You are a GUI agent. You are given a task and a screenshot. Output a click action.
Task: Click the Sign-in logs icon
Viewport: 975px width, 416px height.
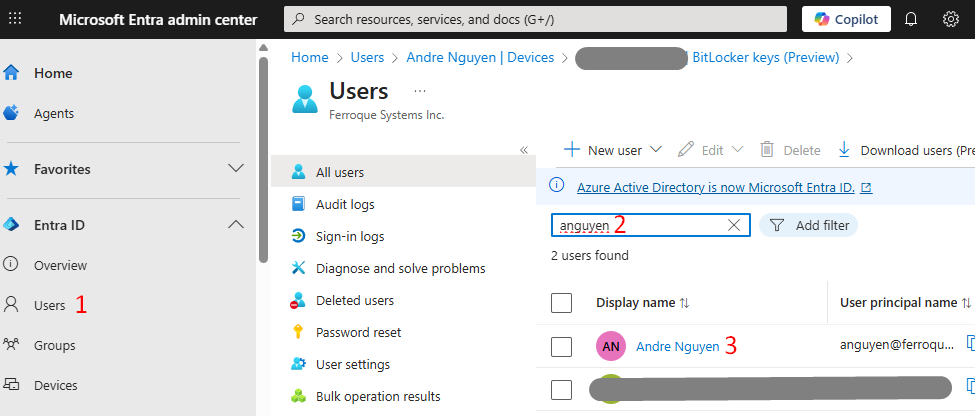click(298, 236)
